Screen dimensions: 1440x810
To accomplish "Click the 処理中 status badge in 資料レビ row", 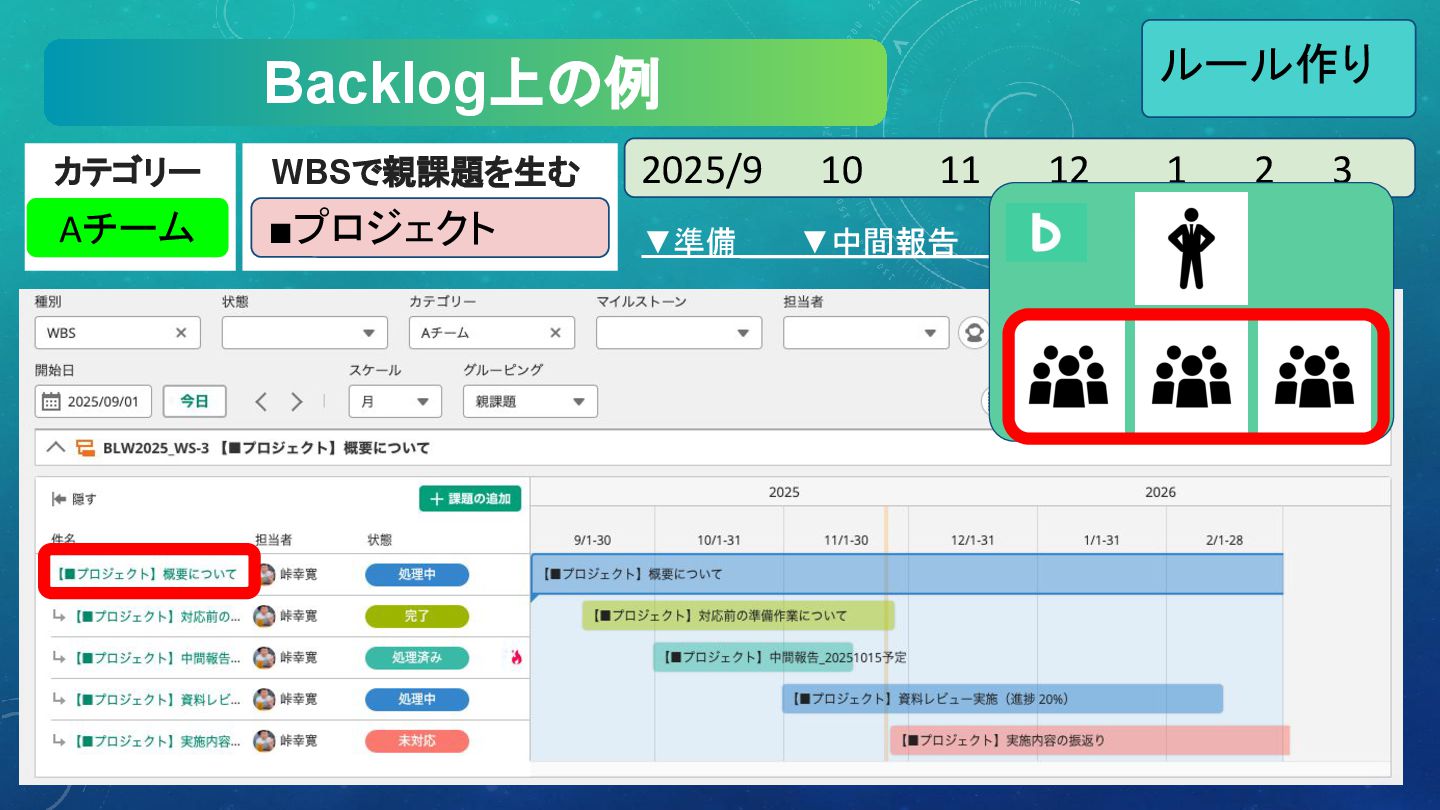I will (x=417, y=699).
